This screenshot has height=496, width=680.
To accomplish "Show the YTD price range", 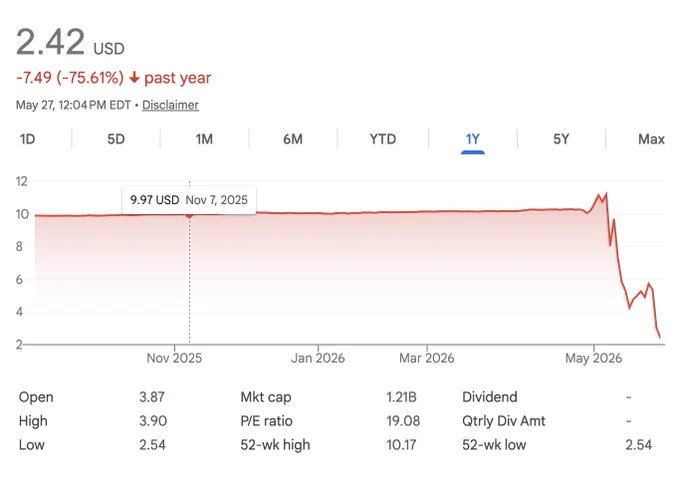I will pyautogui.click(x=382, y=139).
